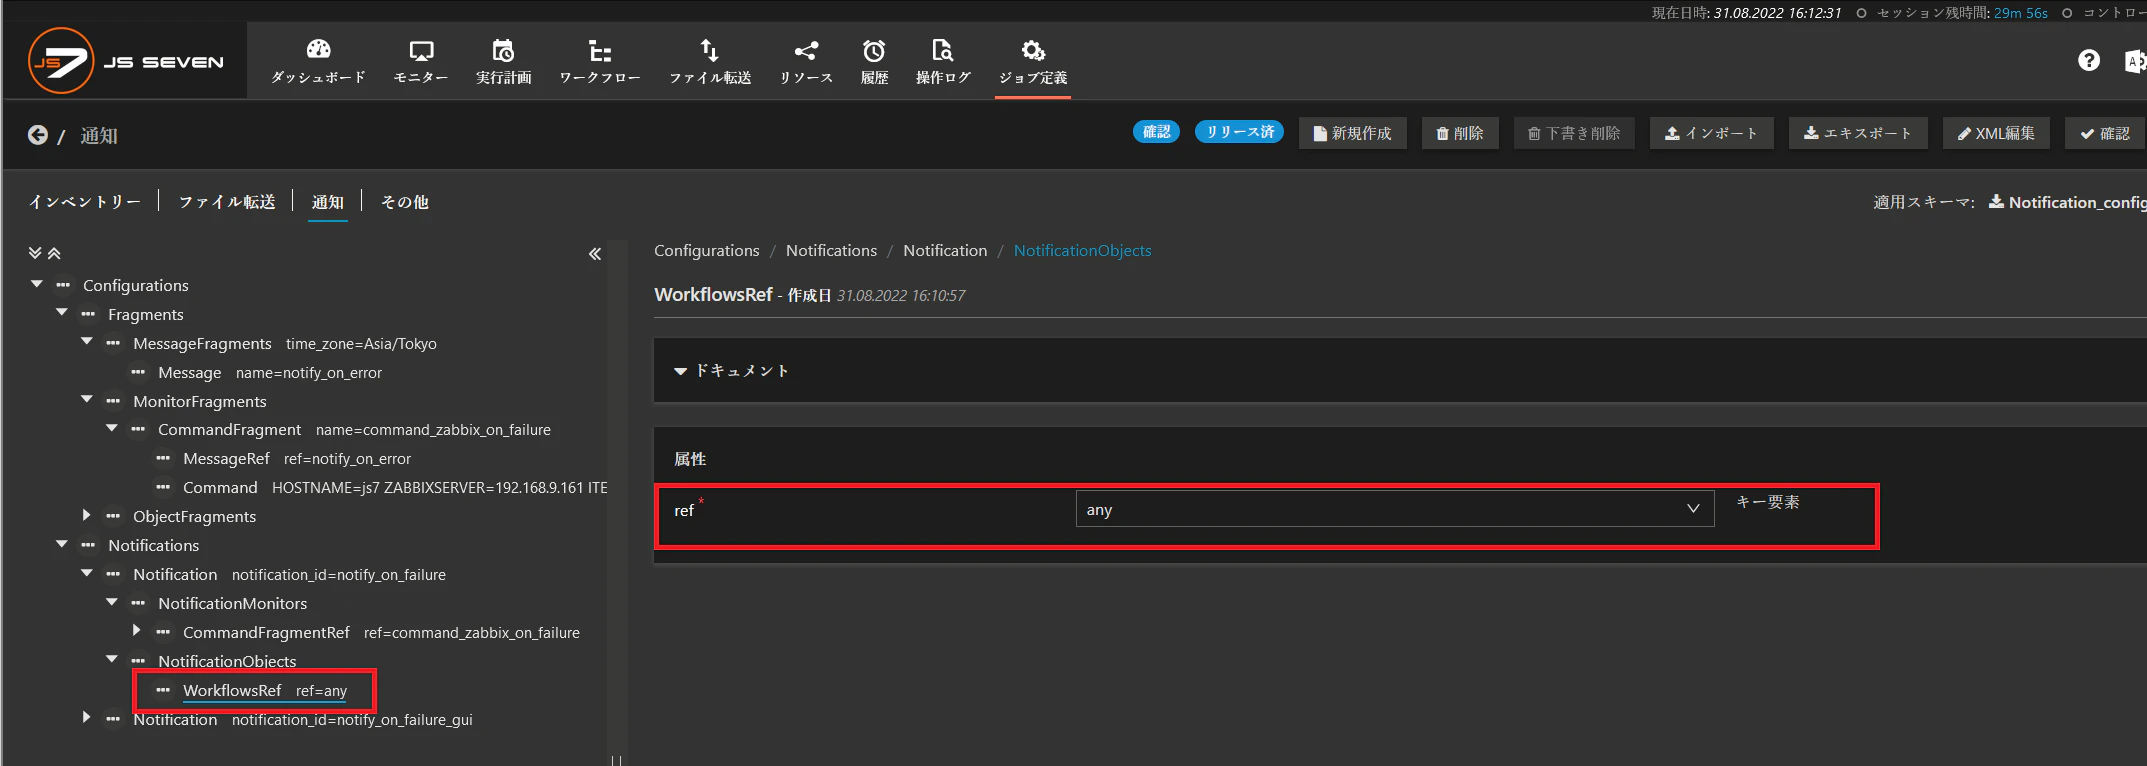This screenshot has height=766, width=2147.
Task: Open the ellipsis menu beside Configurations
Action: pos(63,285)
